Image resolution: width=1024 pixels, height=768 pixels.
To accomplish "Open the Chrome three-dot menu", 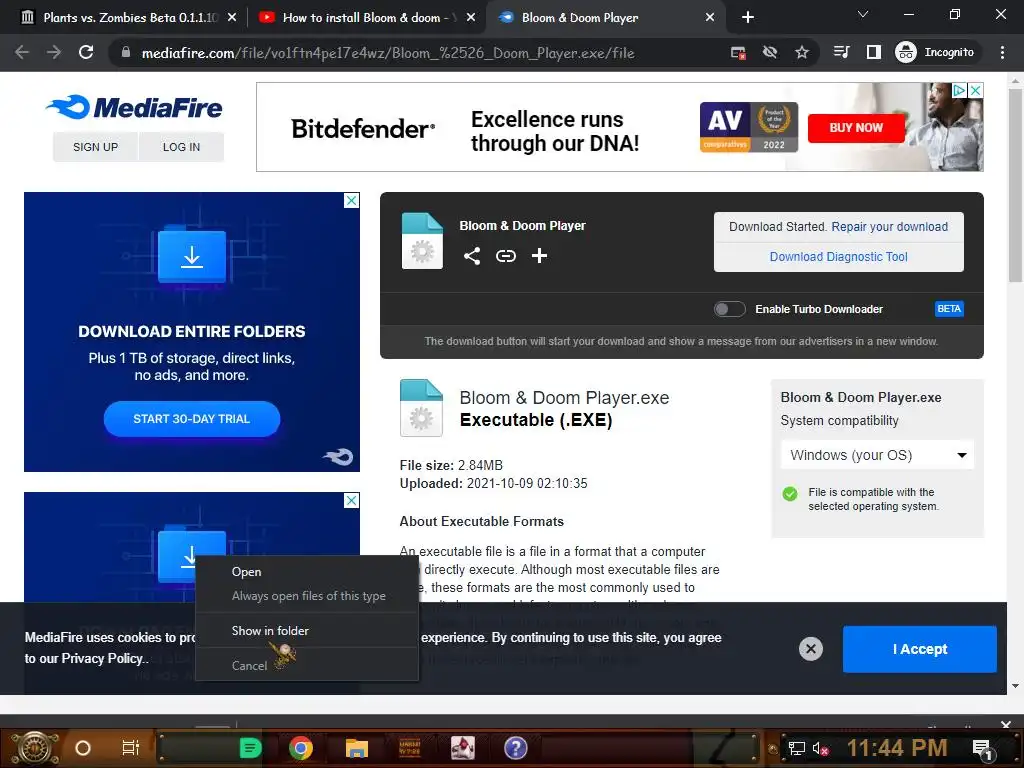I will 1002,52.
